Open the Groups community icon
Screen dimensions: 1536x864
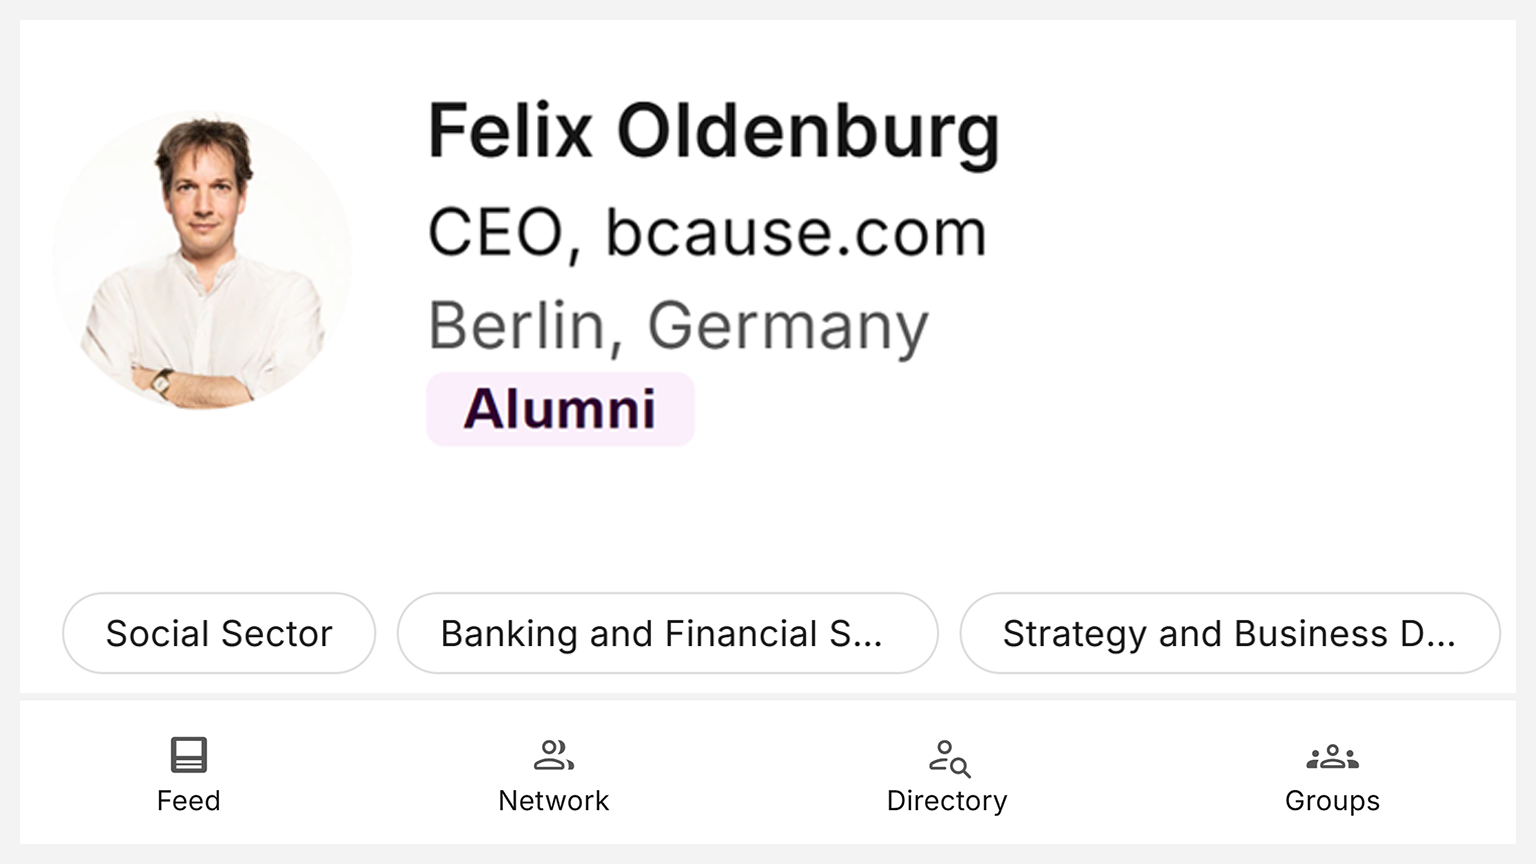1331,757
